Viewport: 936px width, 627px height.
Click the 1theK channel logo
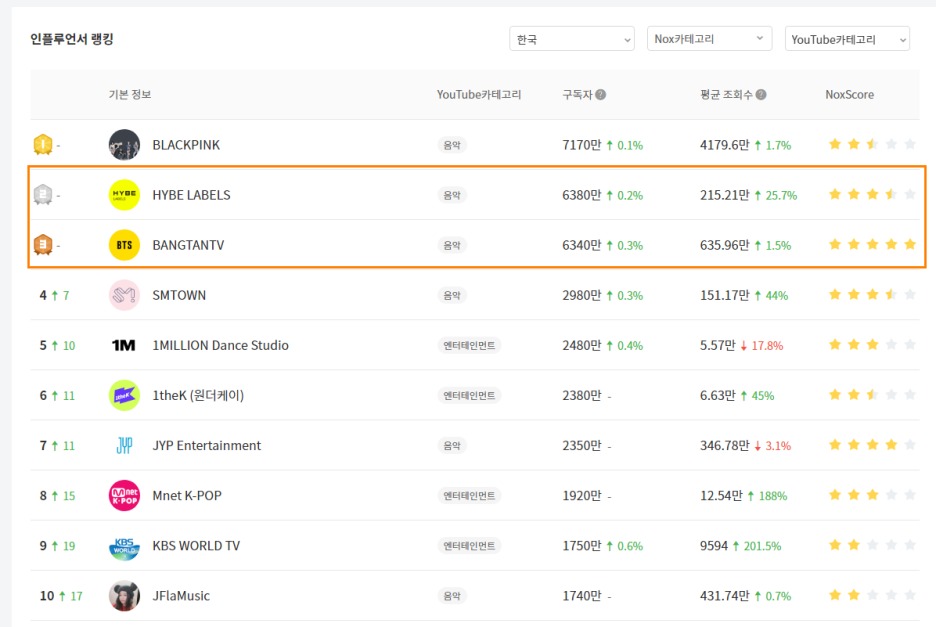point(124,395)
